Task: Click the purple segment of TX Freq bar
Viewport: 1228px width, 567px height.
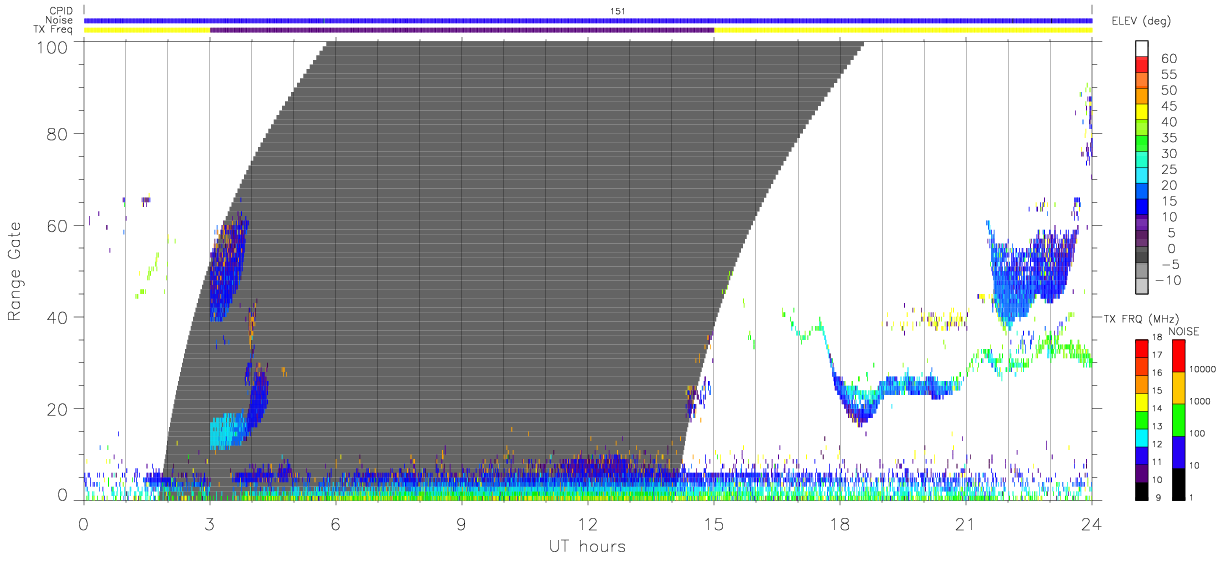Action: [x=462, y=30]
